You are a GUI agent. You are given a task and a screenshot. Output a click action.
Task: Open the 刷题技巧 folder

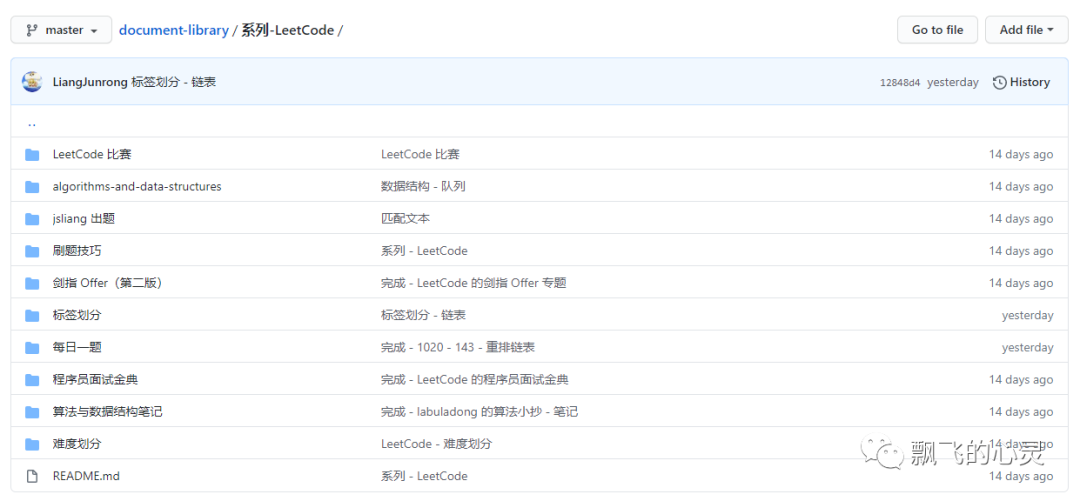[x=76, y=251]
